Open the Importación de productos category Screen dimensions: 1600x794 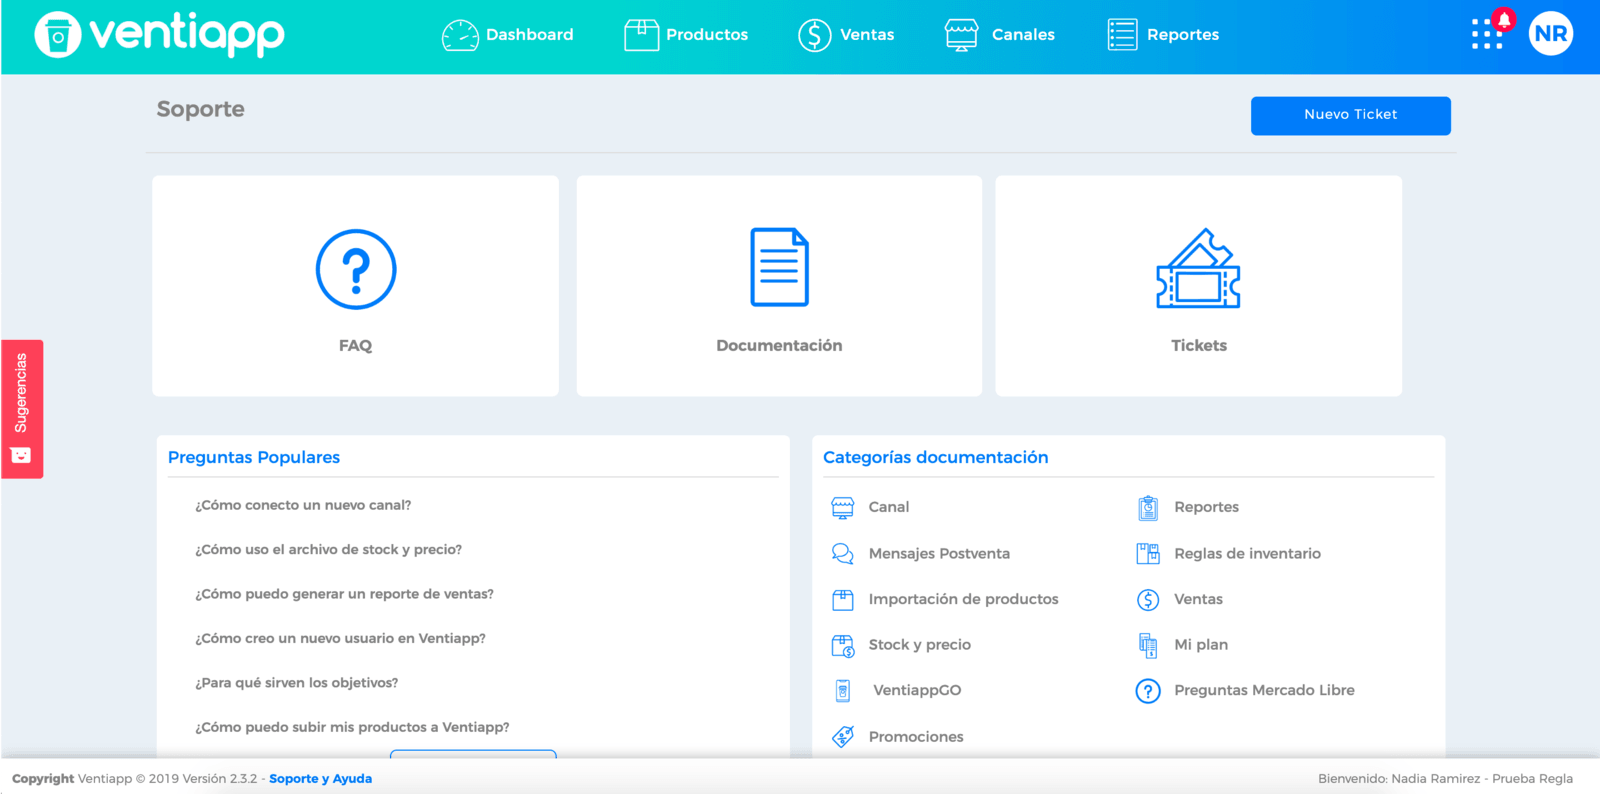[963, 600]
